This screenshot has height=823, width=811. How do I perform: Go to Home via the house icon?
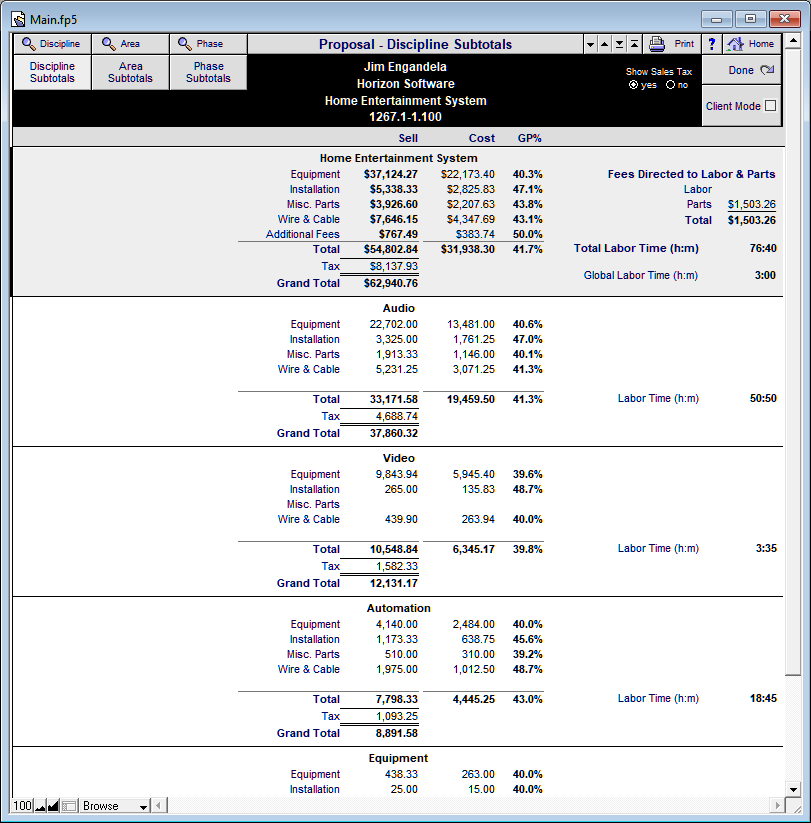pos(752,44)
